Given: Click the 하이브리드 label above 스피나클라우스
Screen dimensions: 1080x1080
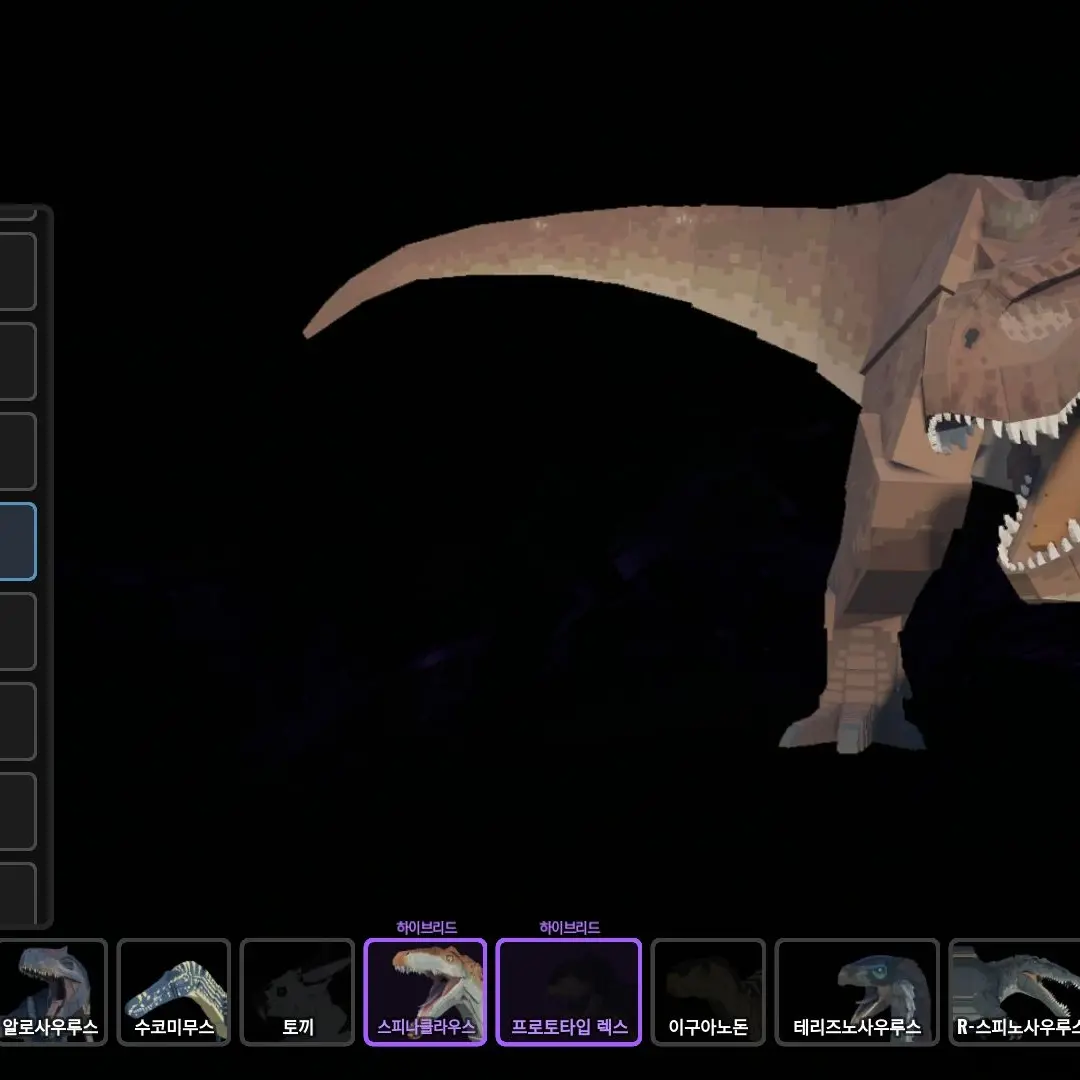Looking at the screenshot, I should click(426, 927).
